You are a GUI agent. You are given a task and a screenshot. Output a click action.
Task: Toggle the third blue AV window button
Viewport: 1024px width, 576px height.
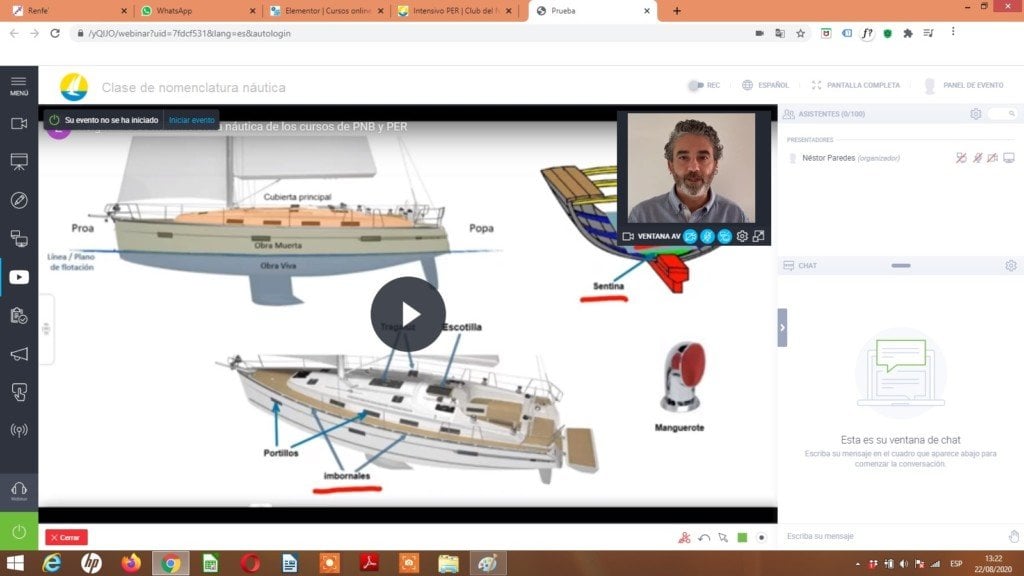pos(724,236)
